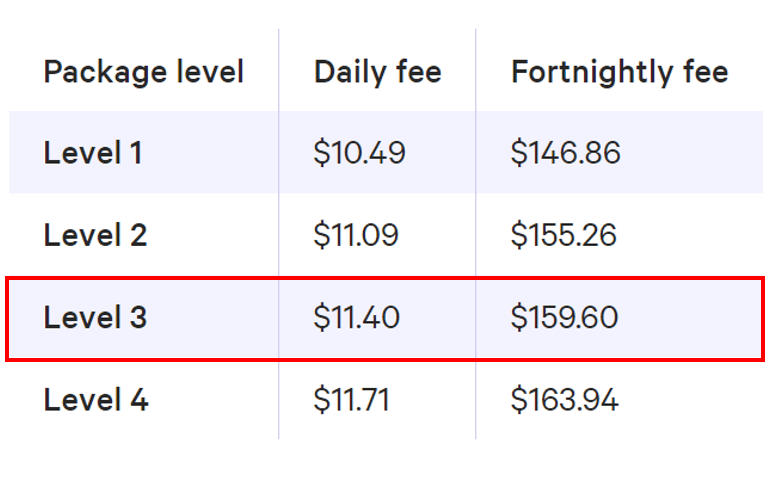767x487 pixels.
Task: Click the word Package in the header
Action: pyautogui.click(x=106, y=72)
